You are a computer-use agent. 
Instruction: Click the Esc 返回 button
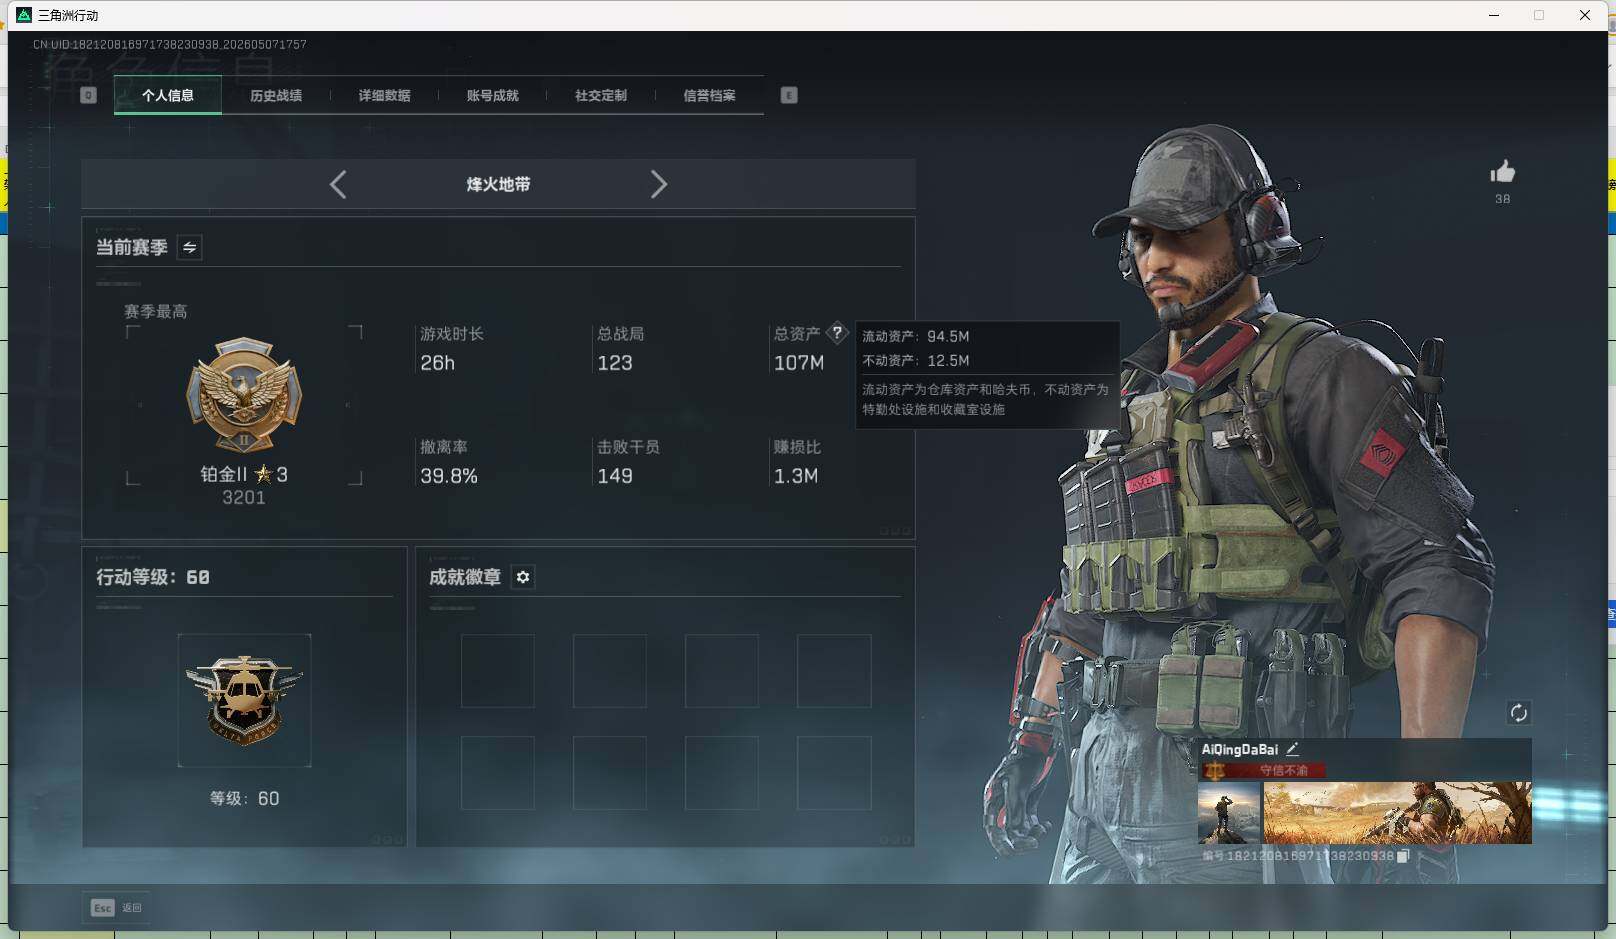(116, 907)
